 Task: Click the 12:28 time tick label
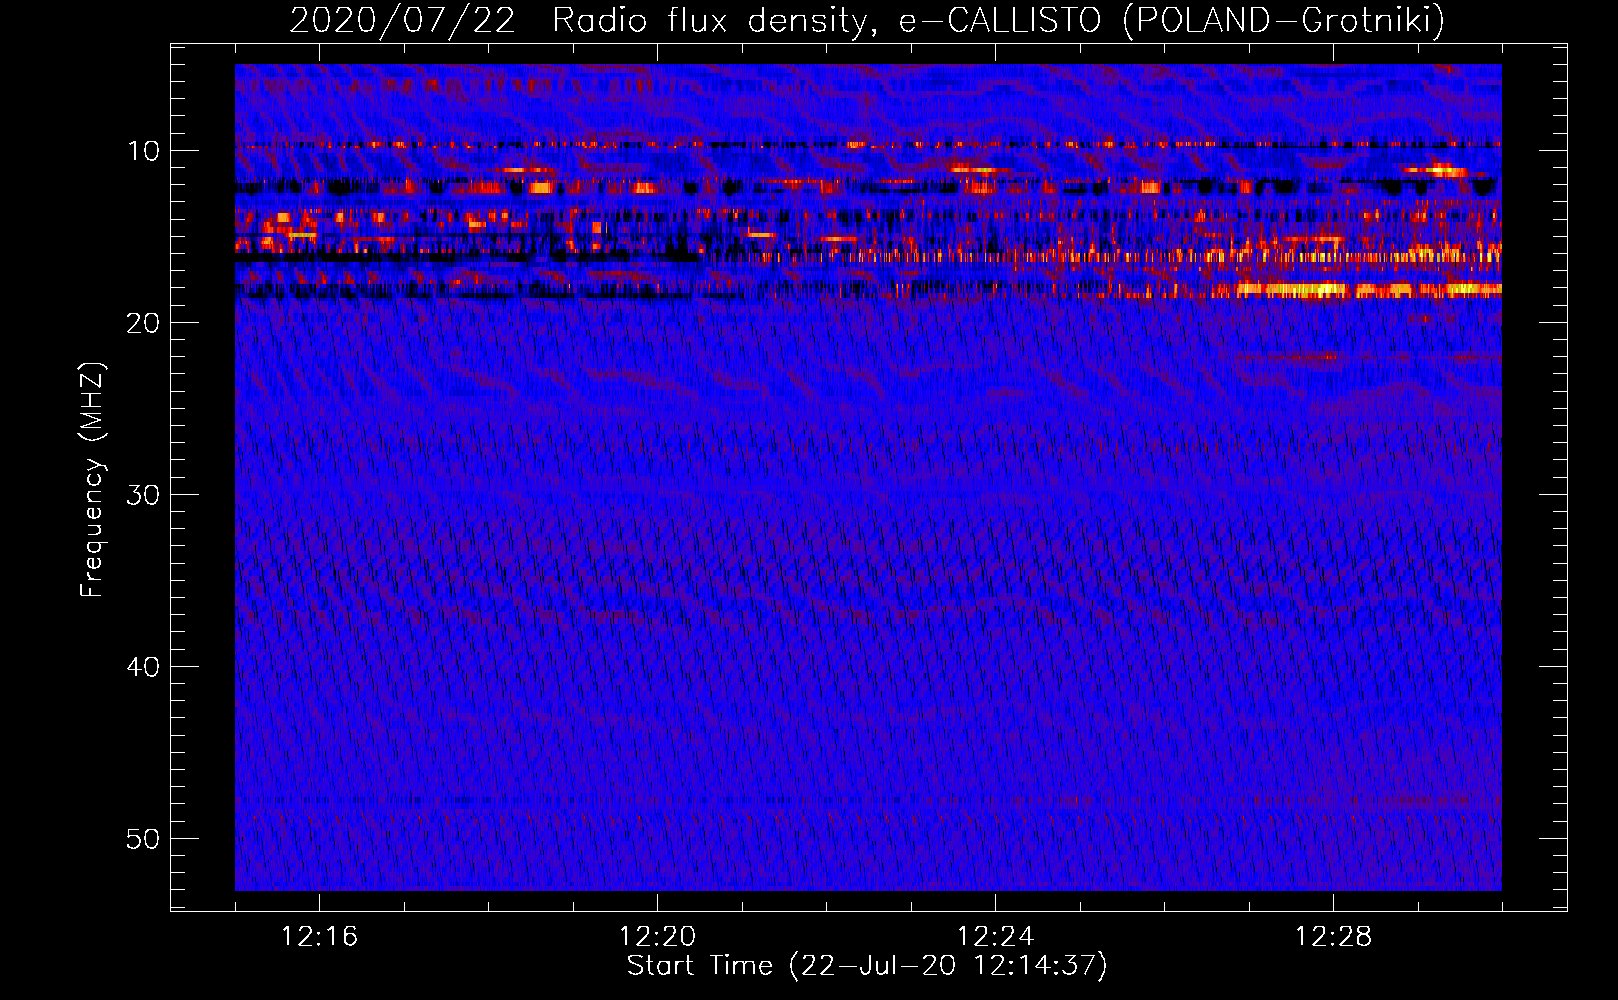coord(1333,937)
